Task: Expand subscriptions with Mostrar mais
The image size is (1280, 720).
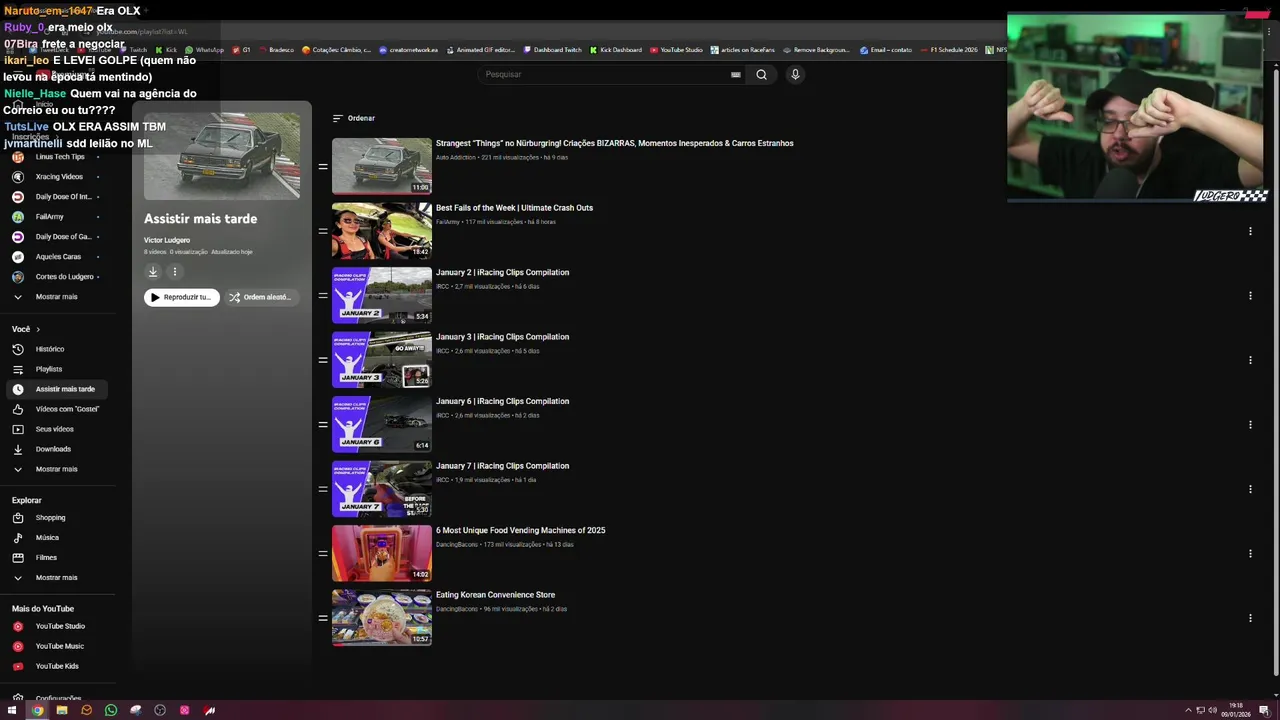Action: tap(58, 297)
